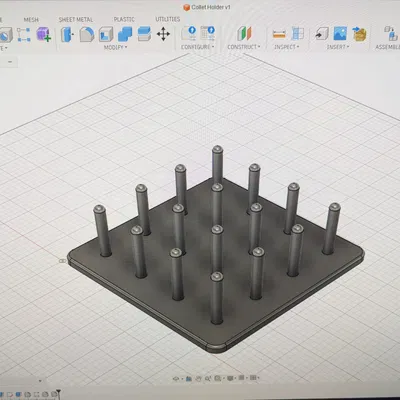Choose the Shell tool icon
The width and height of the screenshot is (400, 400).
(106, 34)
